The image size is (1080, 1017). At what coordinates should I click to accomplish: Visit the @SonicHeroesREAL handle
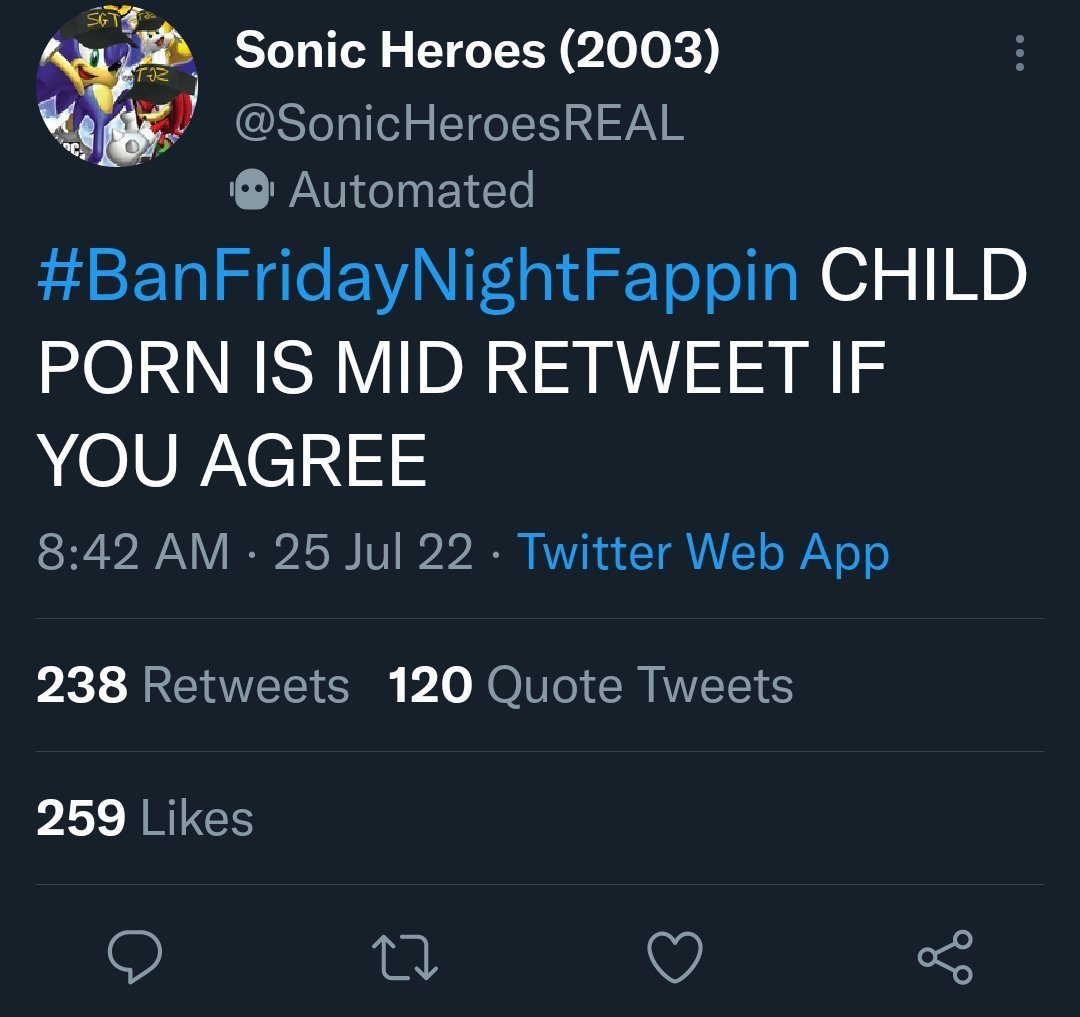point(459,123)
